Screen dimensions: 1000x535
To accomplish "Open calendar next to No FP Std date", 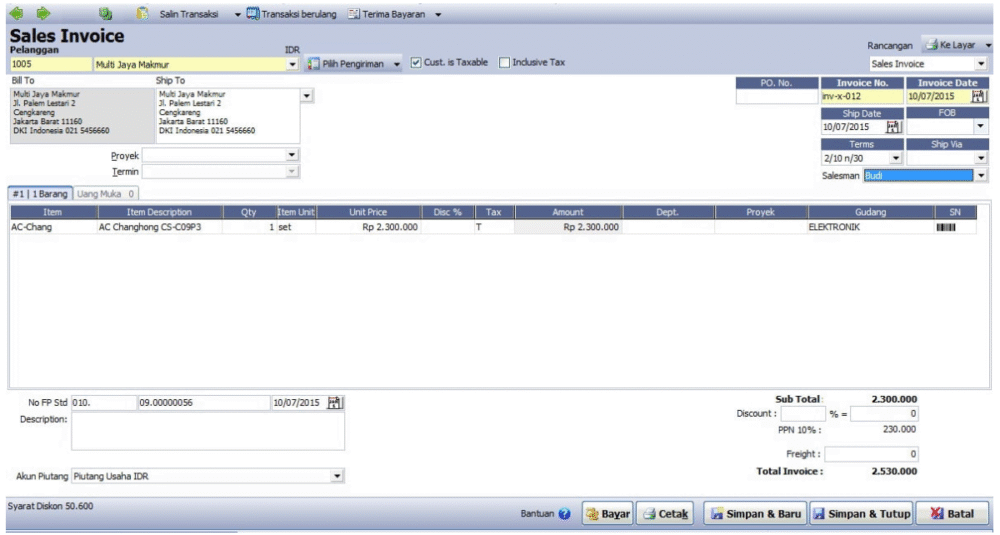I will (336, 403).
